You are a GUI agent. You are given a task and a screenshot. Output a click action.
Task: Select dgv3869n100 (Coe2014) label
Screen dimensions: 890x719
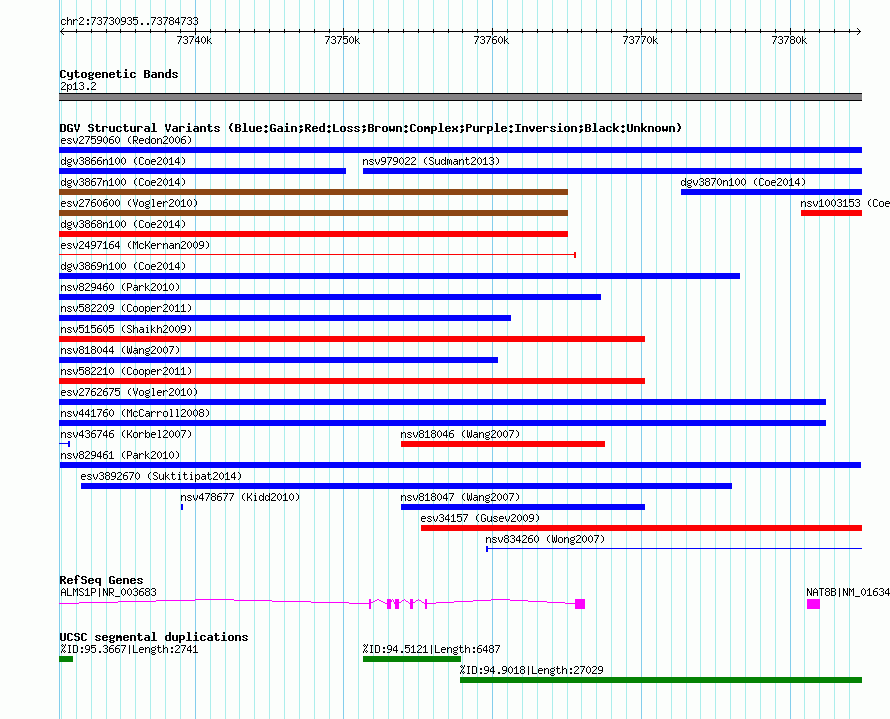point(123,266)
